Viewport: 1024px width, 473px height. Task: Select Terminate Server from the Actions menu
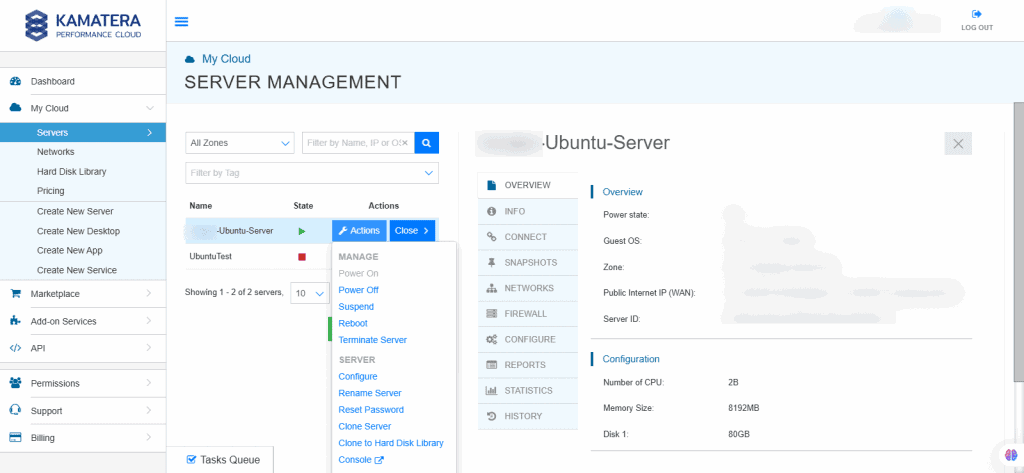[372, 340]
